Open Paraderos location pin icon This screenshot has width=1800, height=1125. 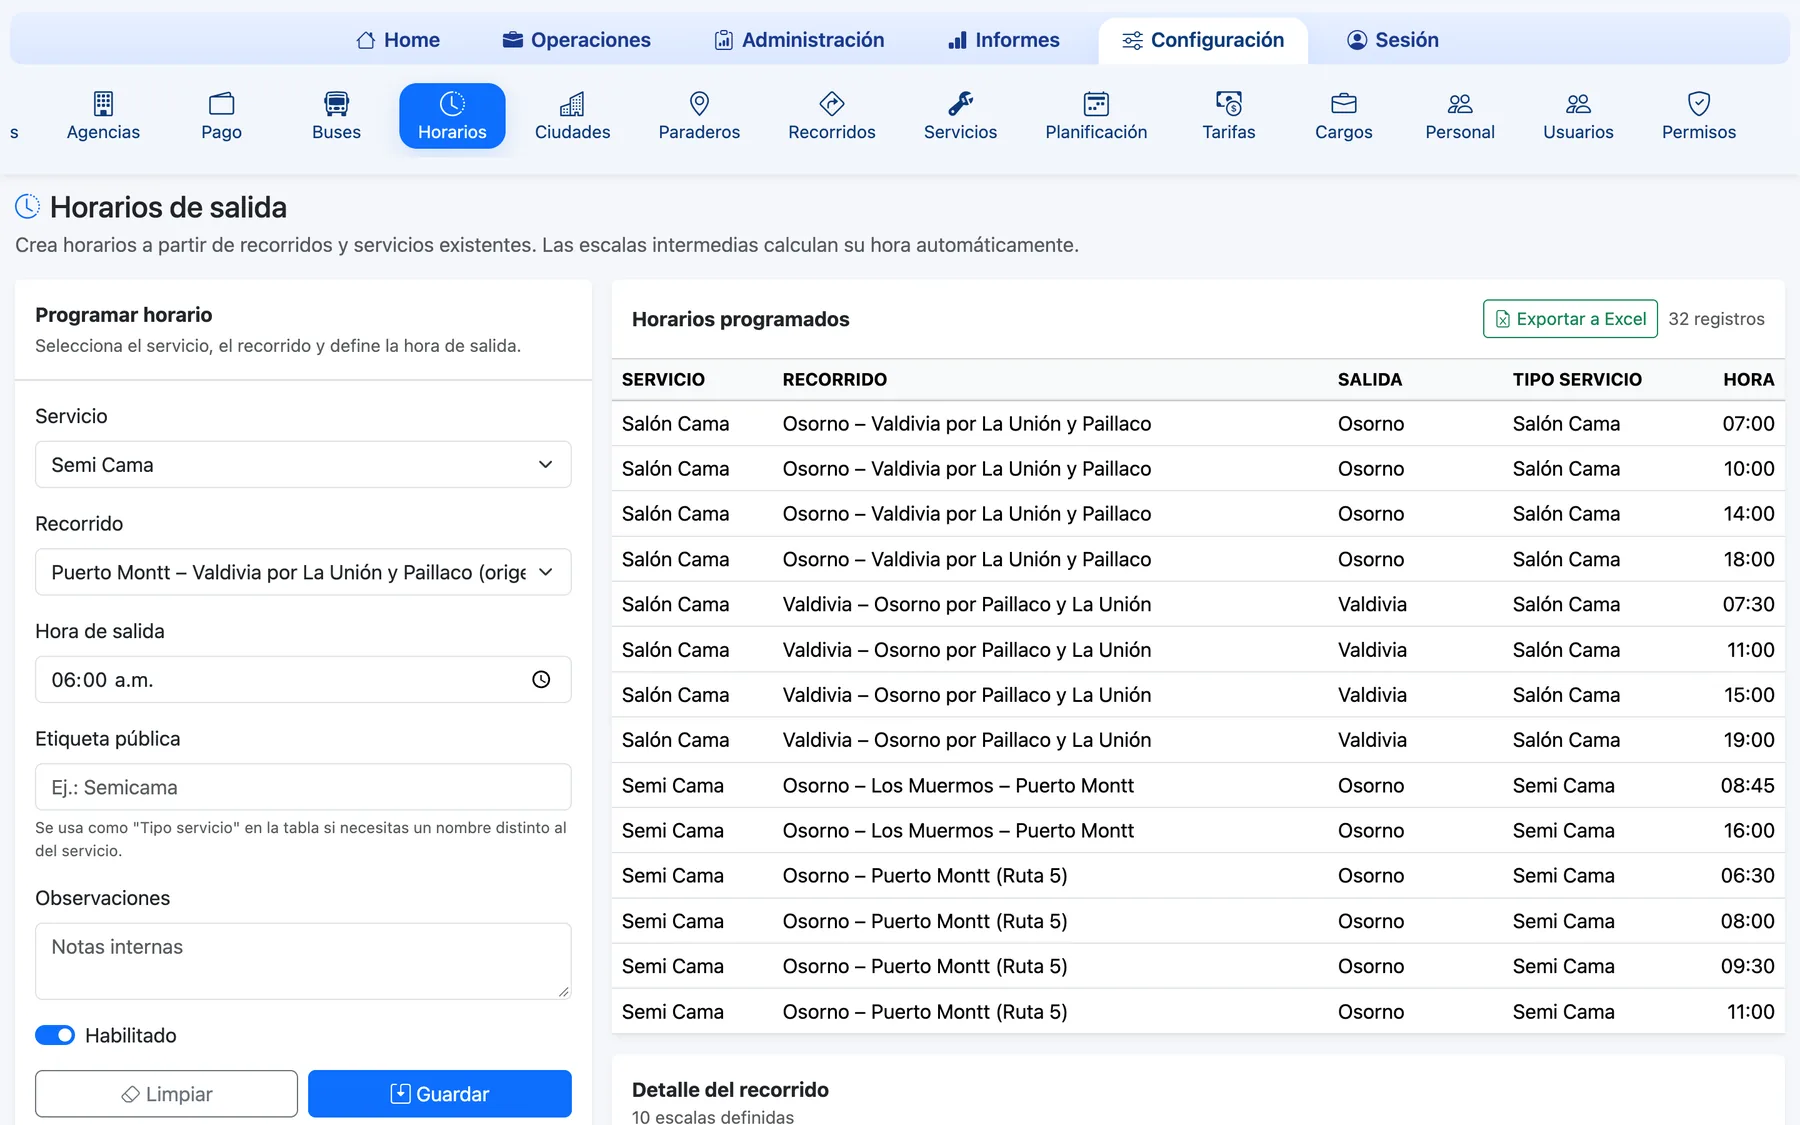[699, 104]
